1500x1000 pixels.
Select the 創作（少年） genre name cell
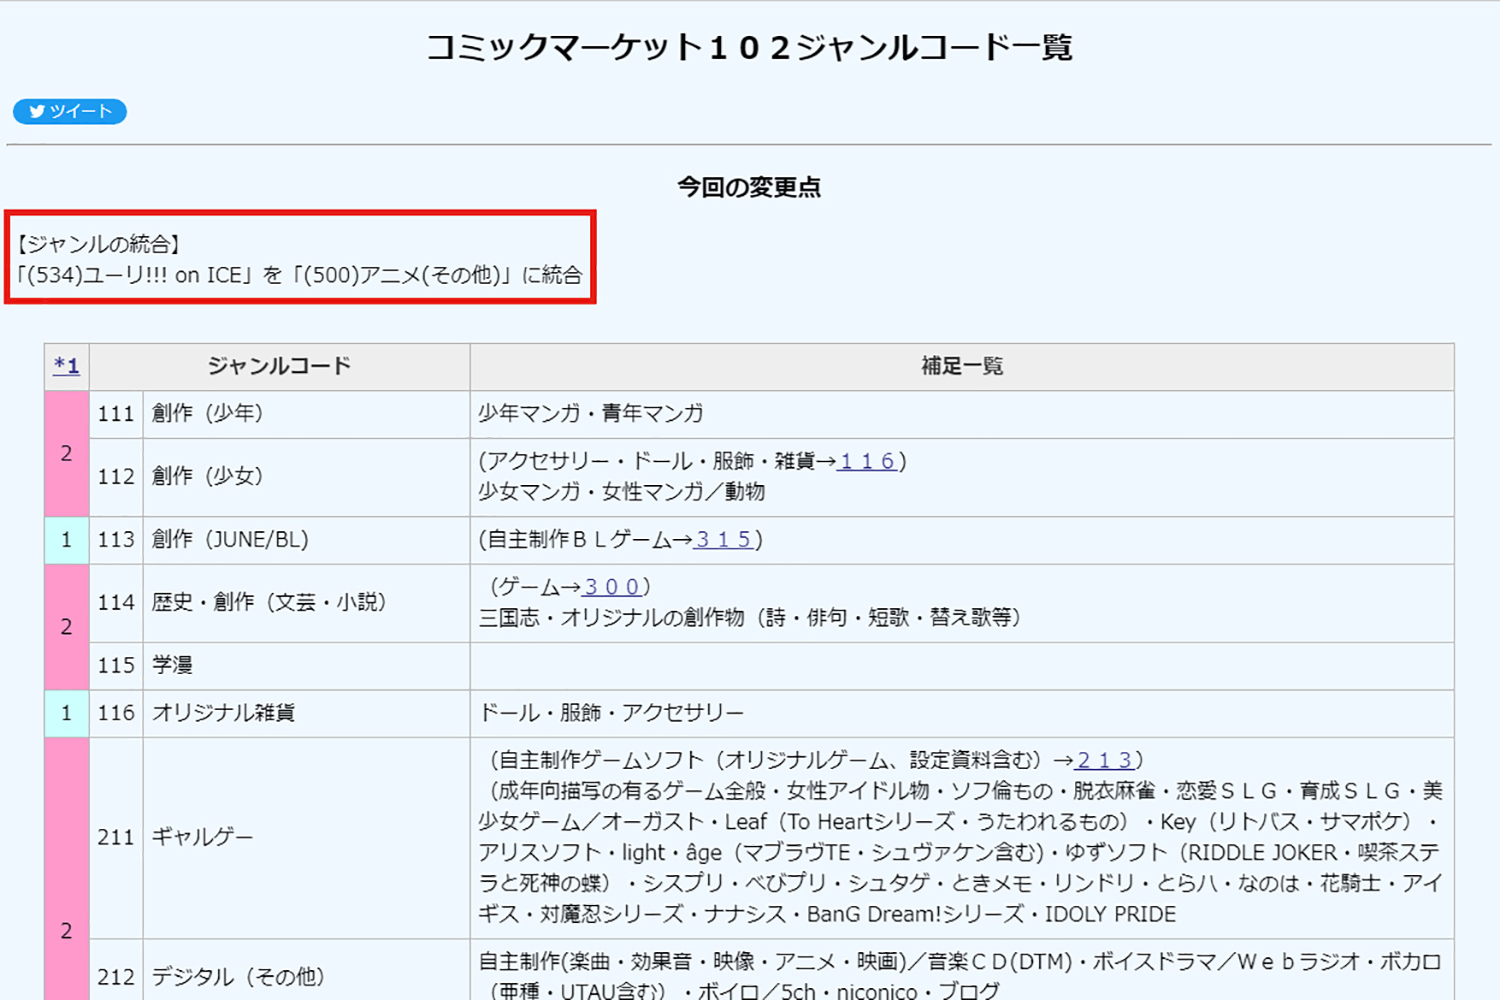[207, 413]
